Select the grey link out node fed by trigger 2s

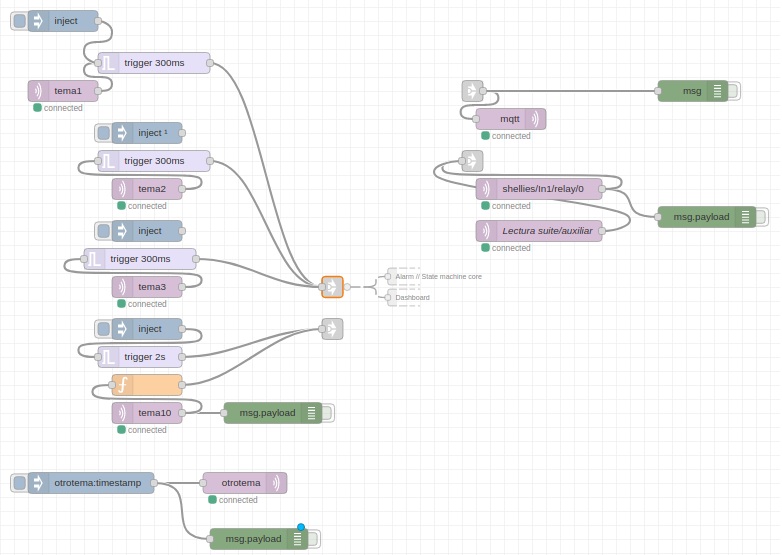(x=332, y=329)
